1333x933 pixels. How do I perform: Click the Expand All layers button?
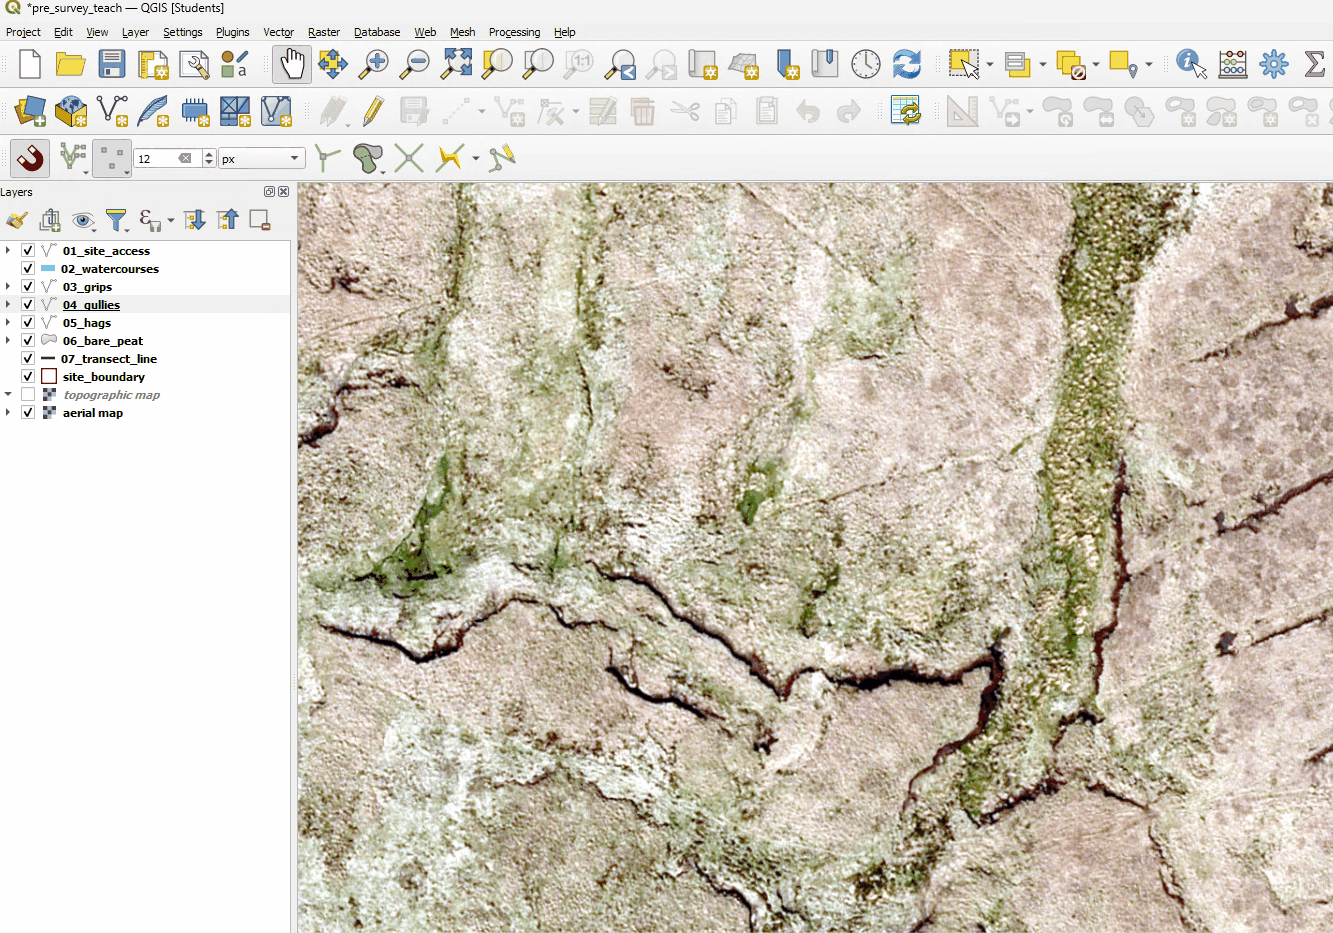[x=193, y=219]
